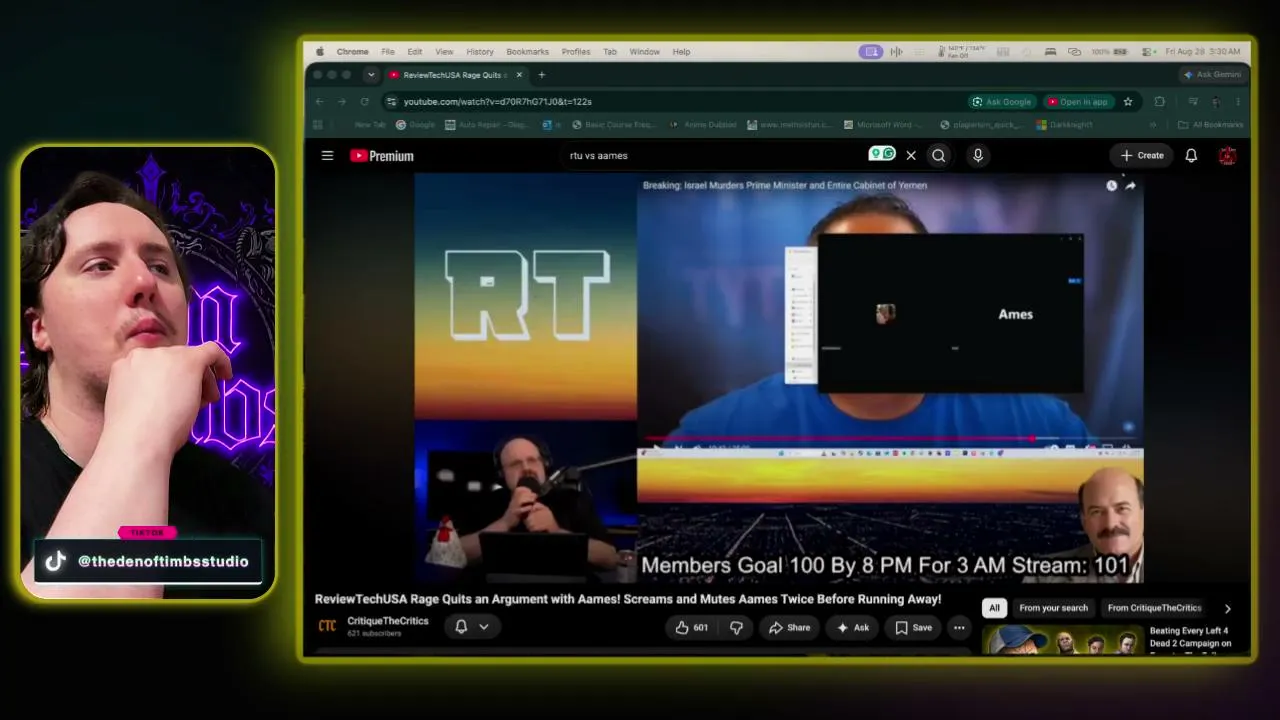Open a new Chrome tab
This screenshot has width=1280, height=720.
pyautogui.click(x=541, y=75)
